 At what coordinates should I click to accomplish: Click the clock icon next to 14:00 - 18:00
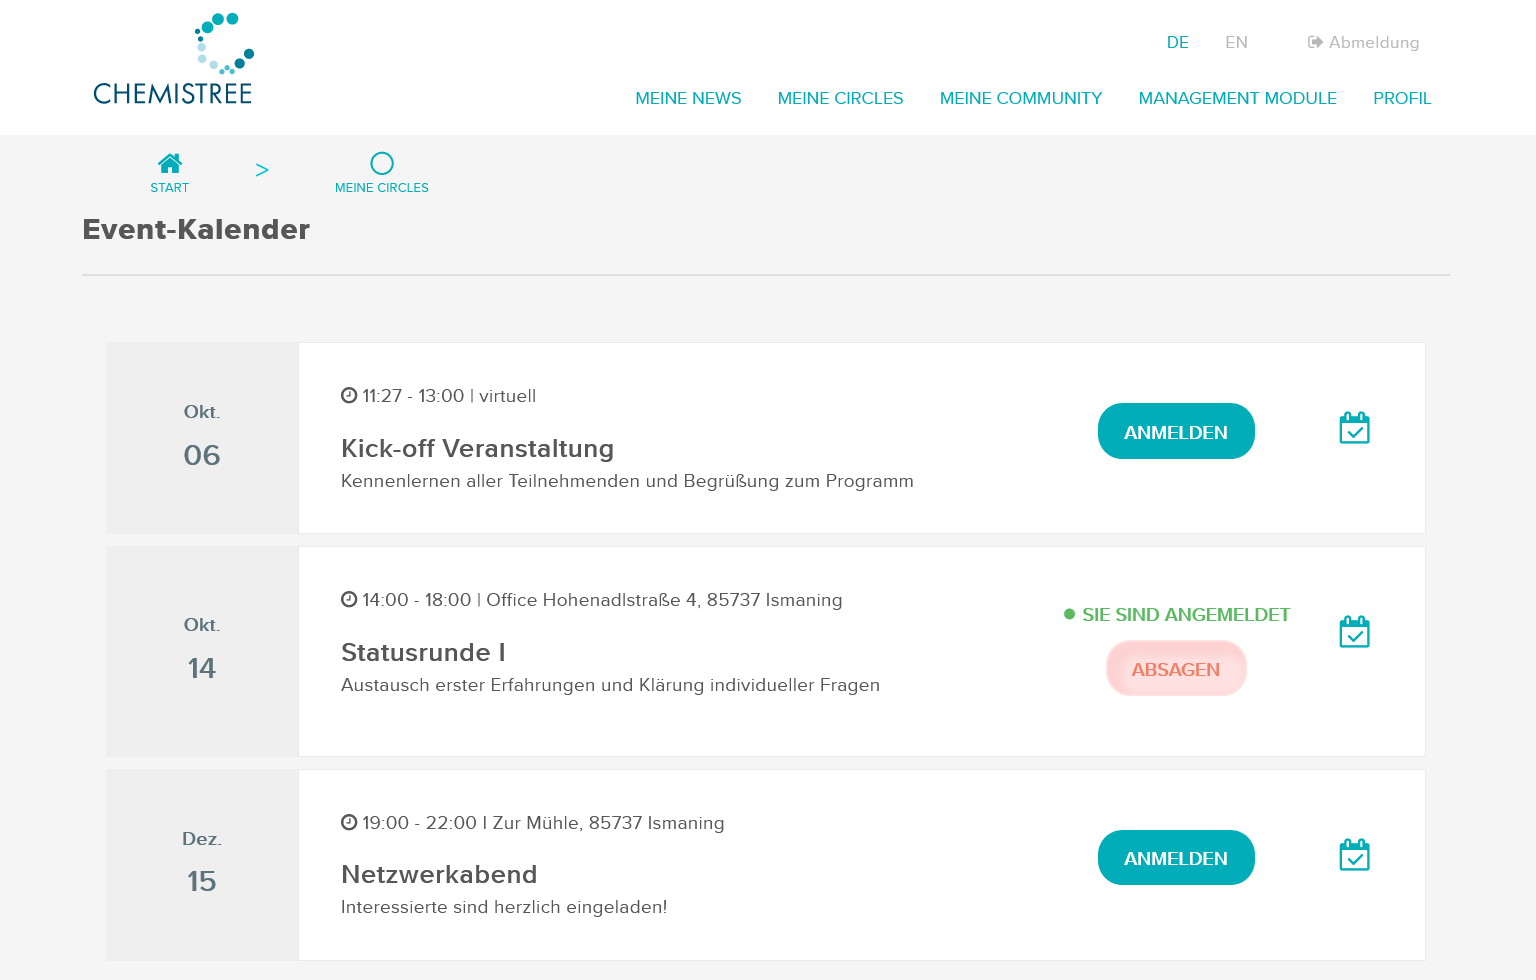tap(347, 599)
